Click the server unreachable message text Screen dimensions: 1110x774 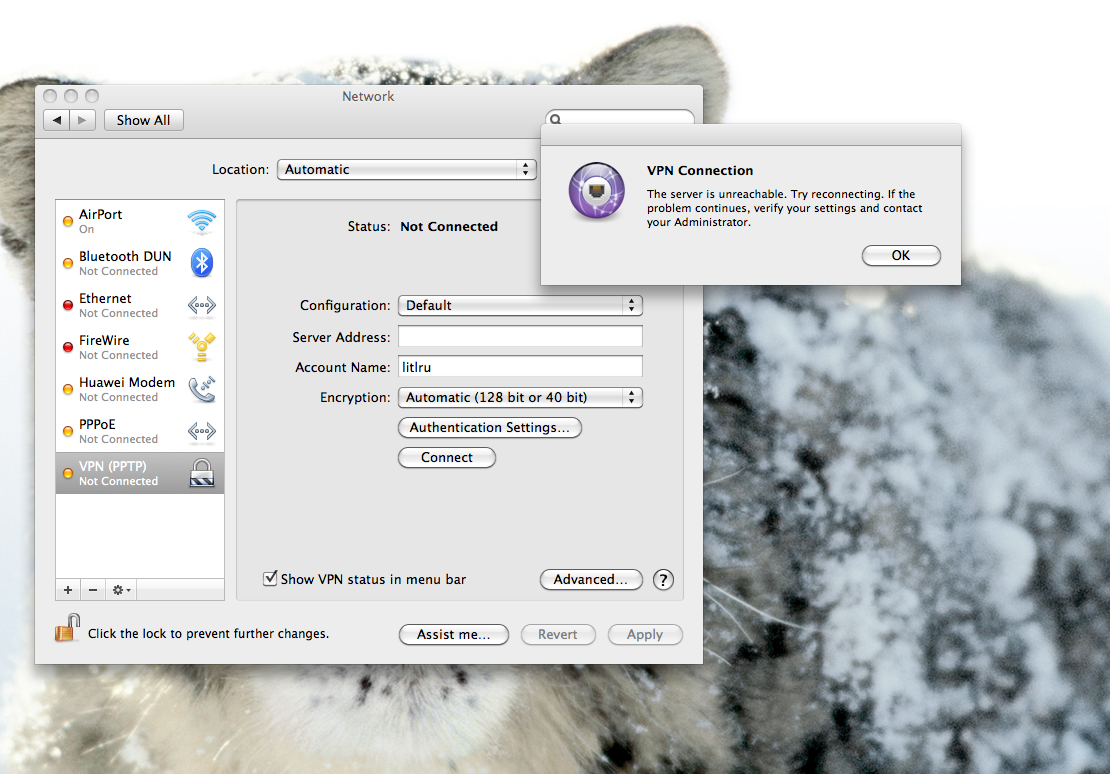coord(784,208)
